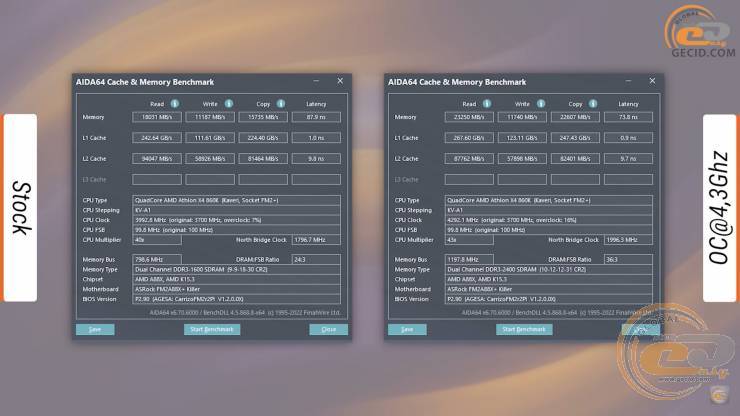Image resolution: width=740 pixels, height=416 pixels.
Task: Click CPU Multiplier field showing 43x
Action: tap(469, 240)
